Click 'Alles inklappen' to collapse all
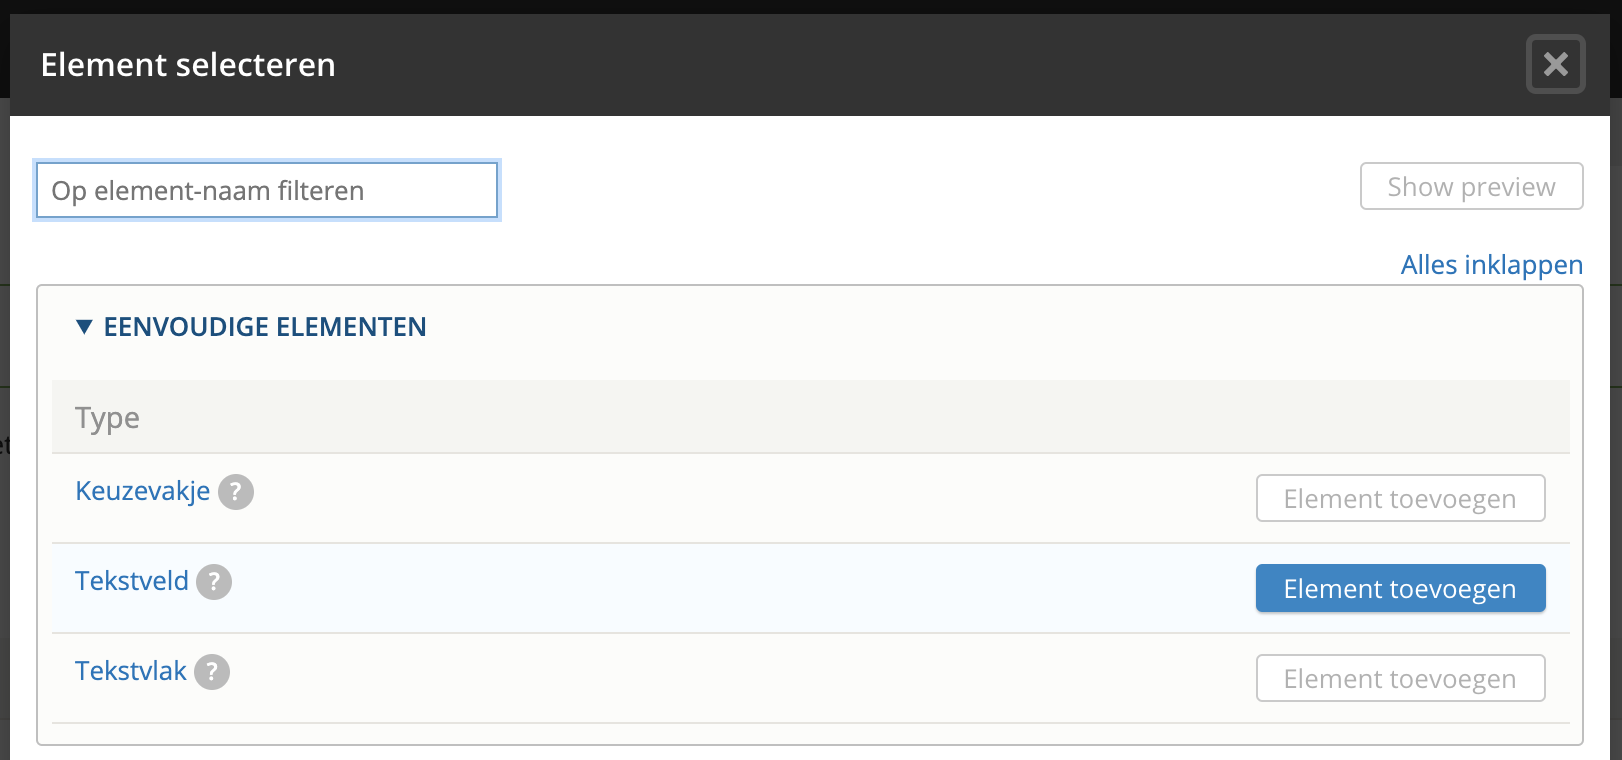 click(1491, 265)
